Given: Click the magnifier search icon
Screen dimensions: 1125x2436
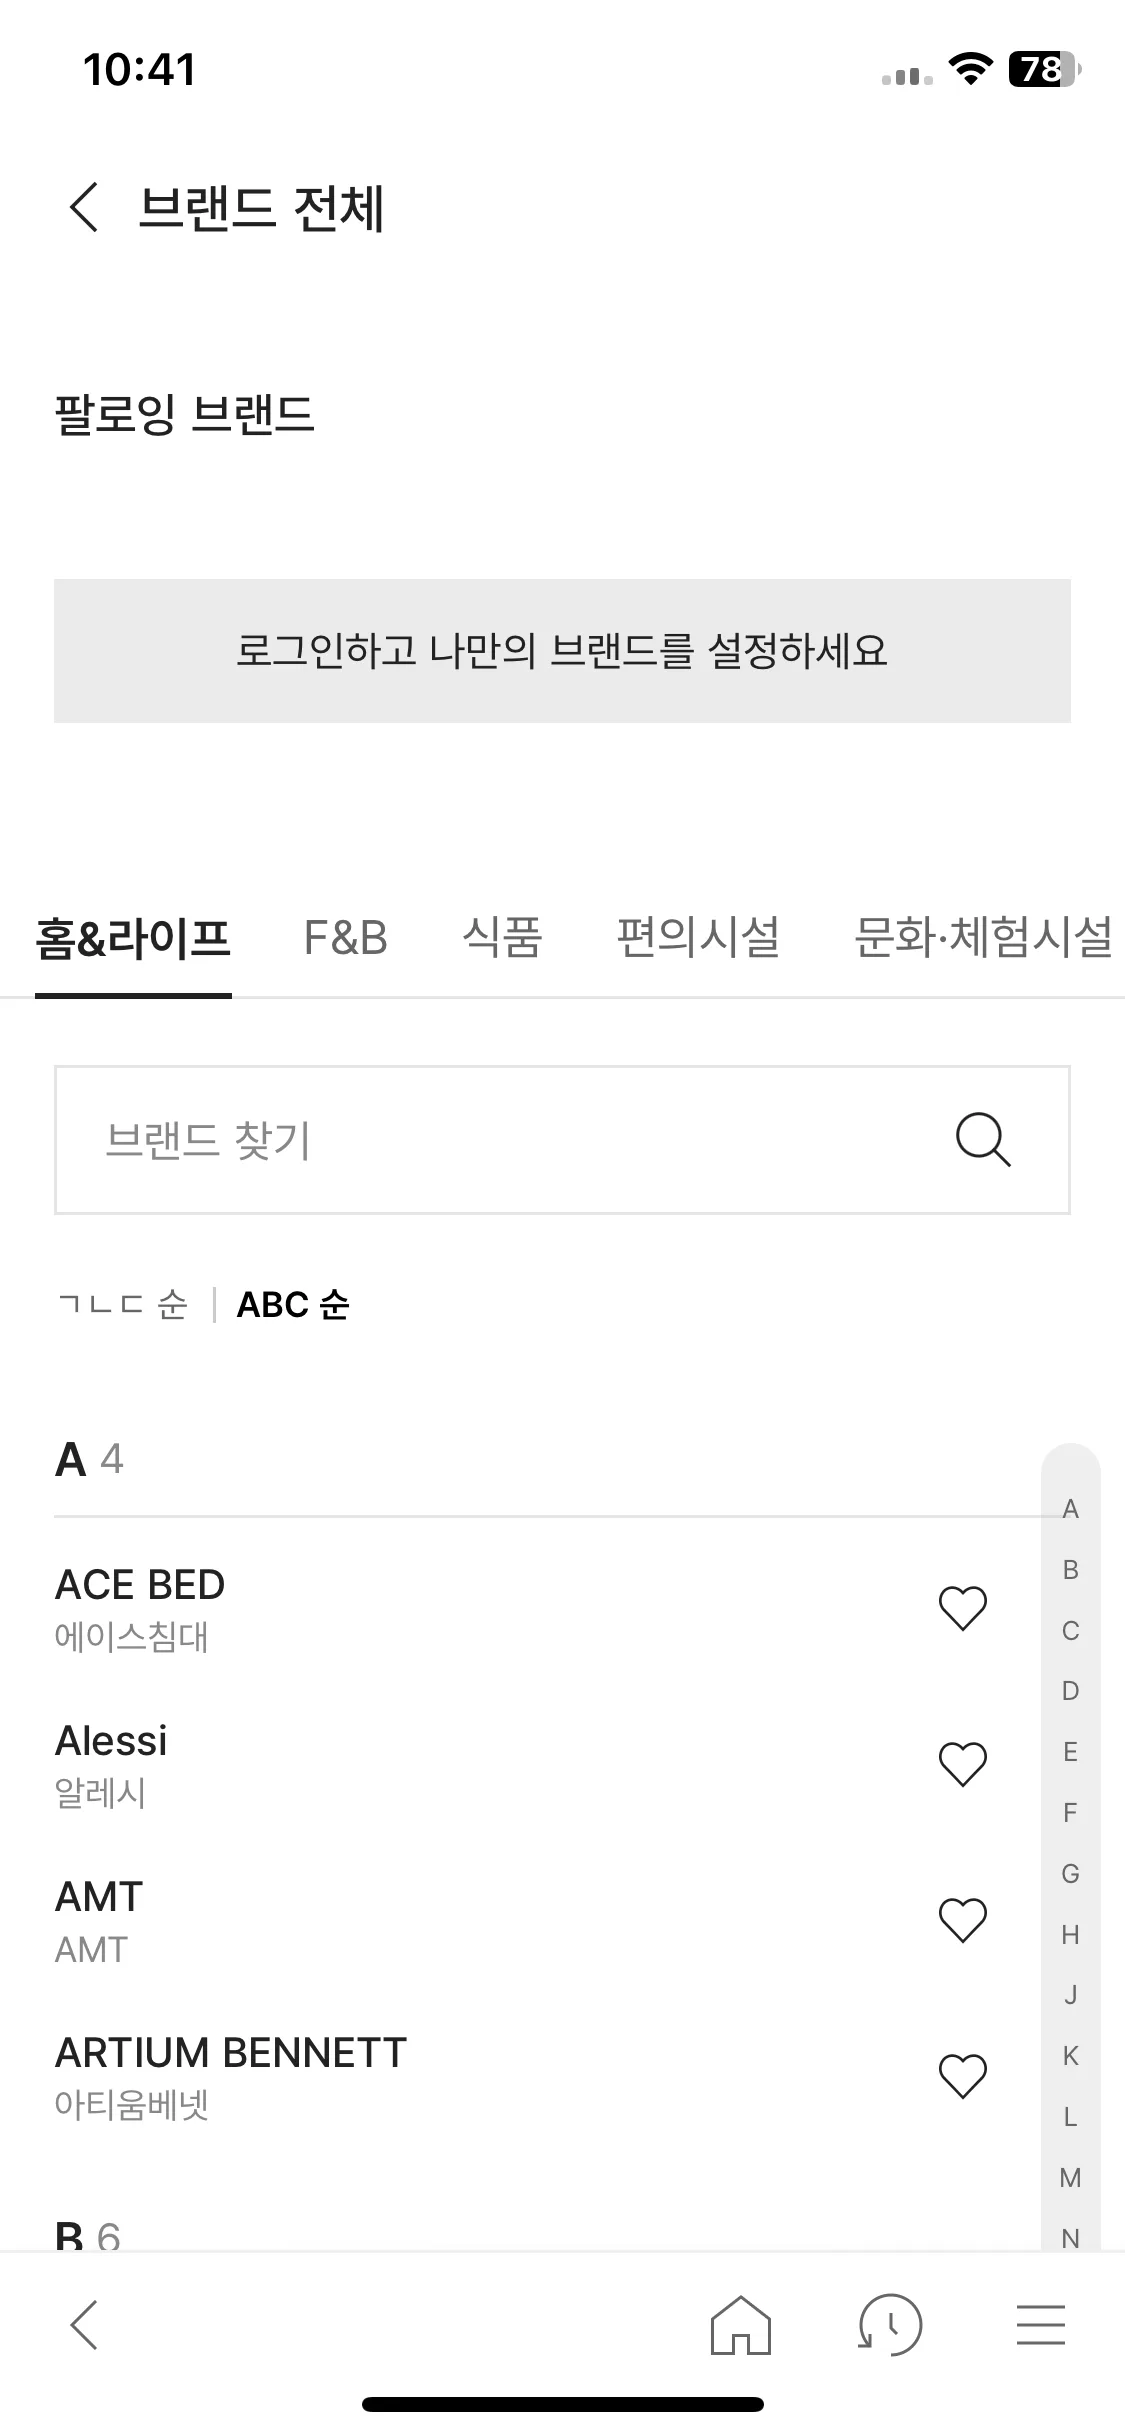Looking at the screenshot, I should tap(983, 1140).
